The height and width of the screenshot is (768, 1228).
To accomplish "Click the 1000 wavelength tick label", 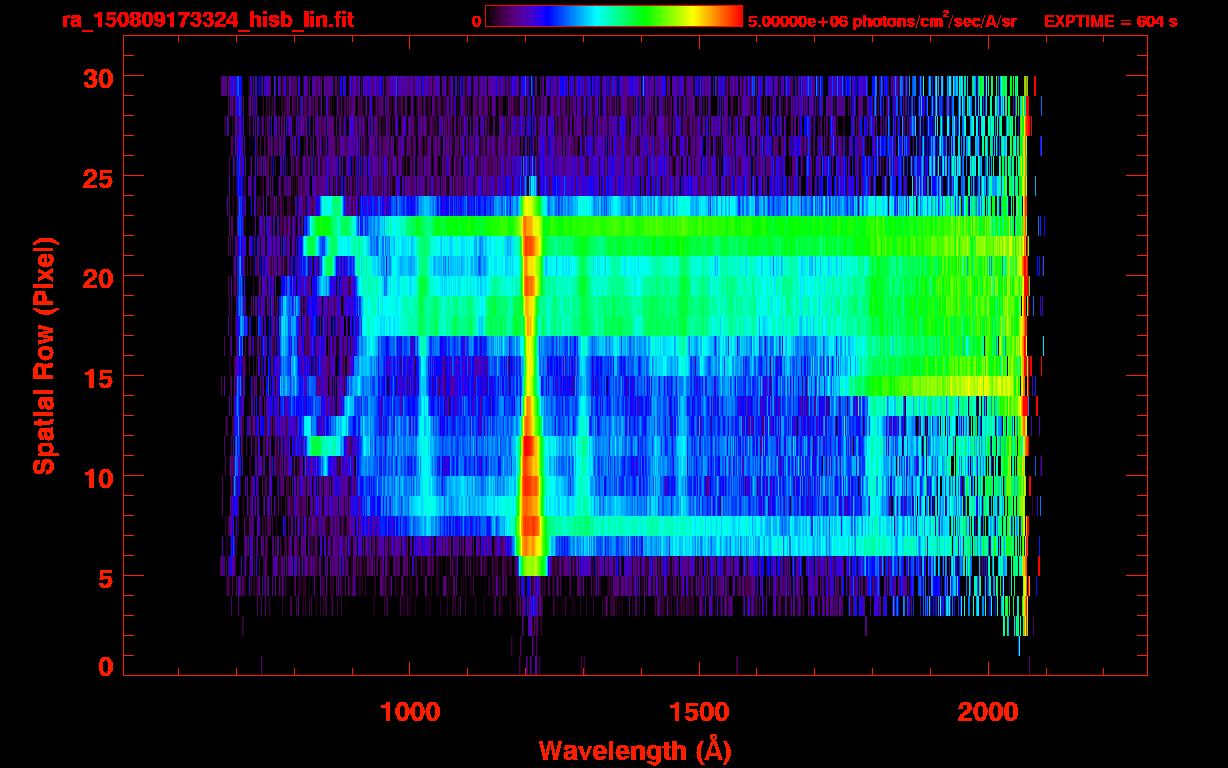I will tap(410, 712).
